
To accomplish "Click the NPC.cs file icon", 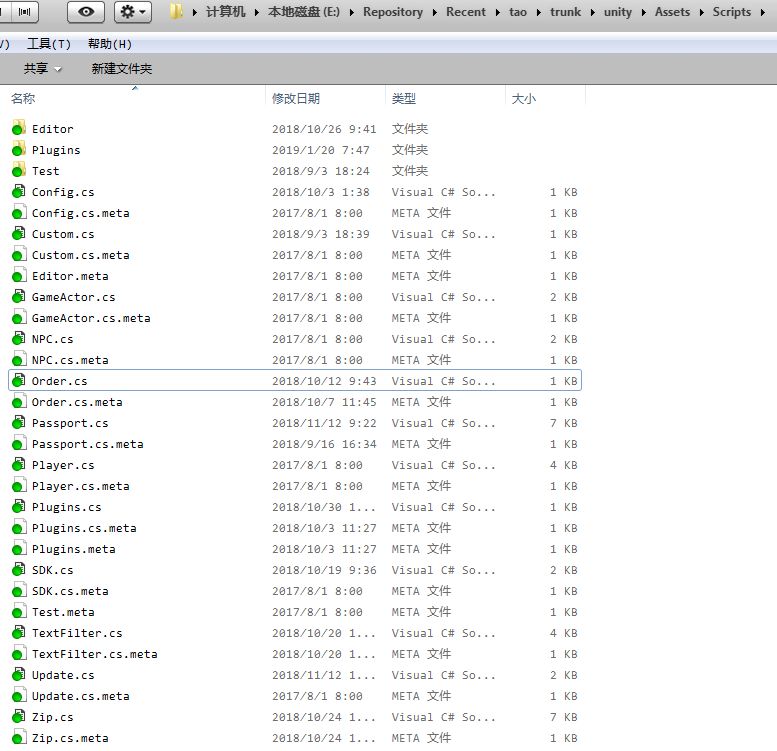I will 18,338.
